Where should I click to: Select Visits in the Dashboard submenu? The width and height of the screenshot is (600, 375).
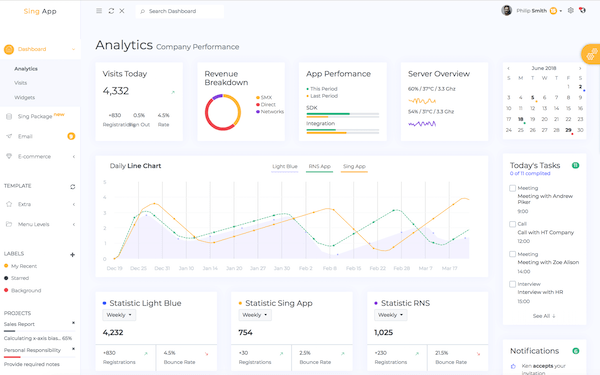[21, 83]
